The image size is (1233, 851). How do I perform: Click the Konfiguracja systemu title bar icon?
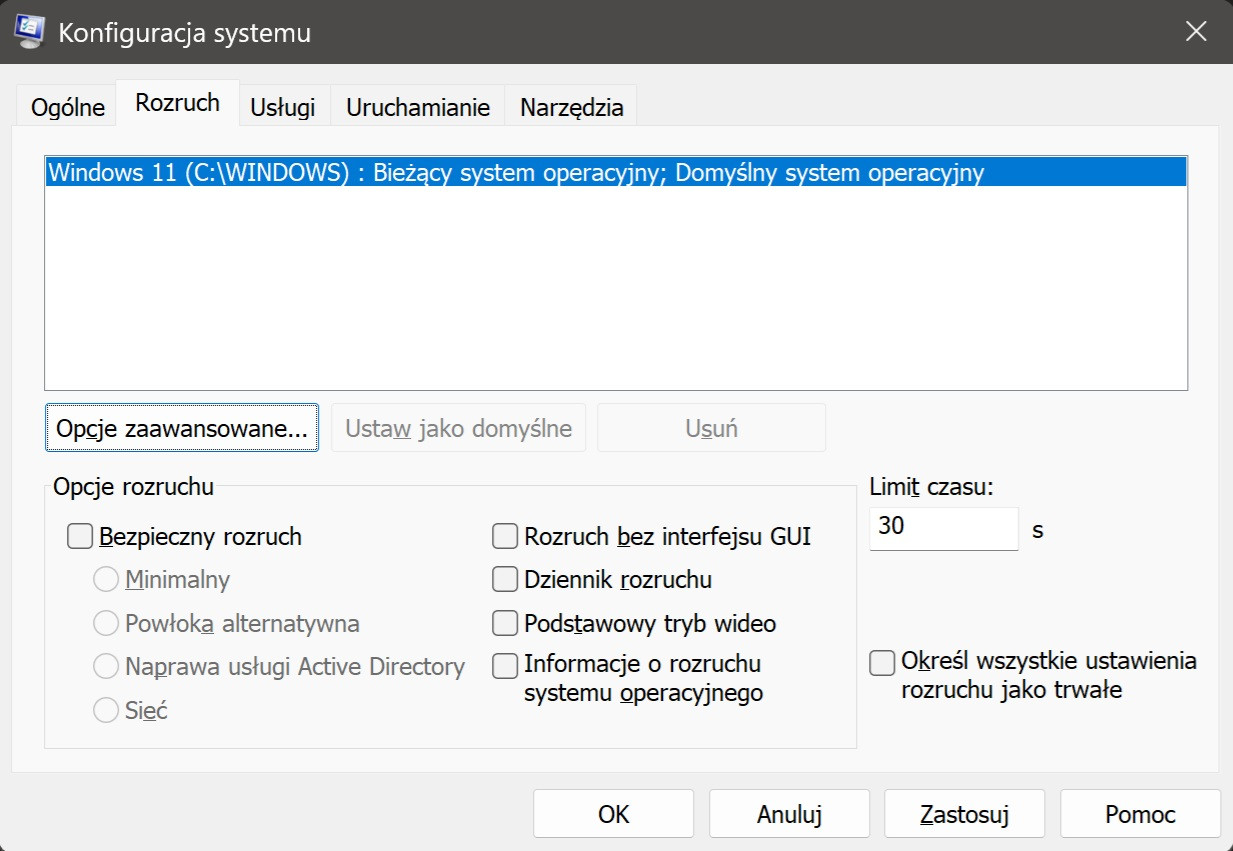(x=30, y=32)
